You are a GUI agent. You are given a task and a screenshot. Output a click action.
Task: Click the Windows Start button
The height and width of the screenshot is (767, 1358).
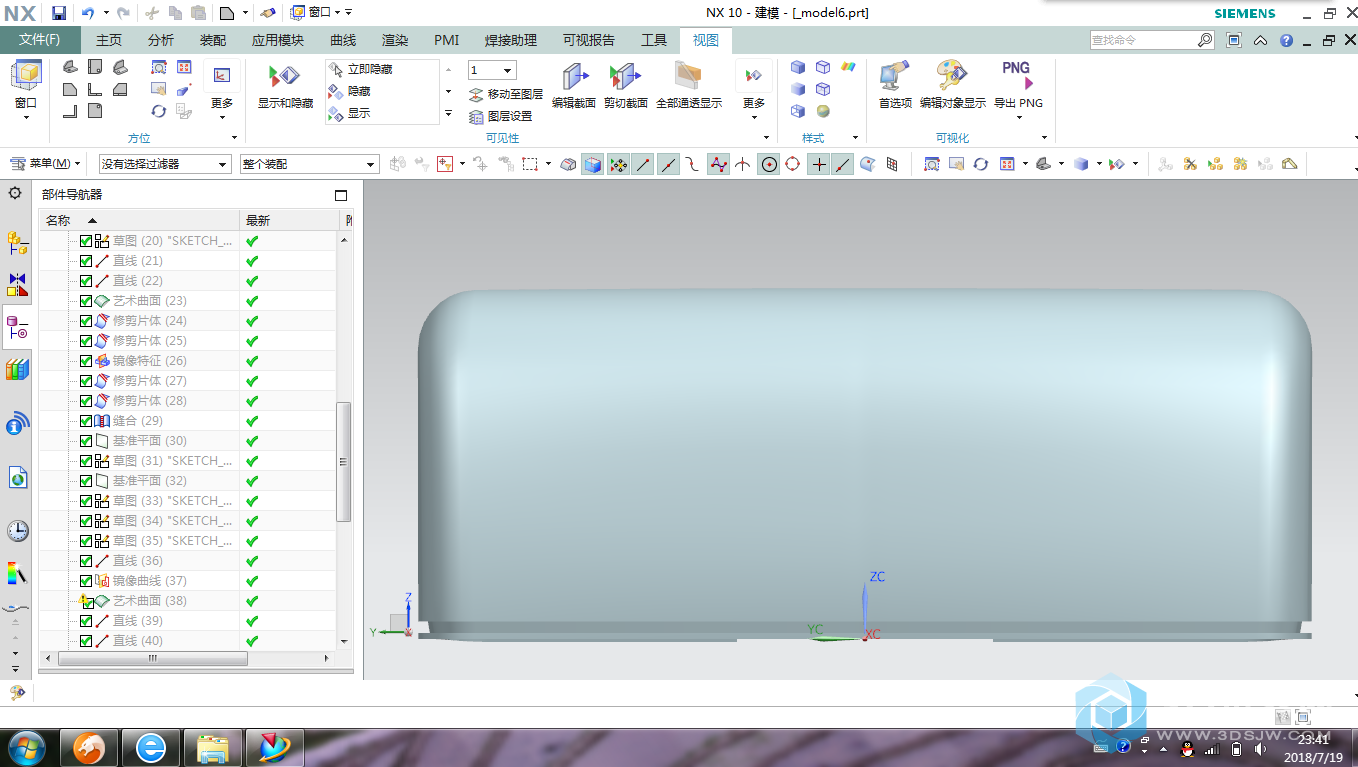click(26, 747)
